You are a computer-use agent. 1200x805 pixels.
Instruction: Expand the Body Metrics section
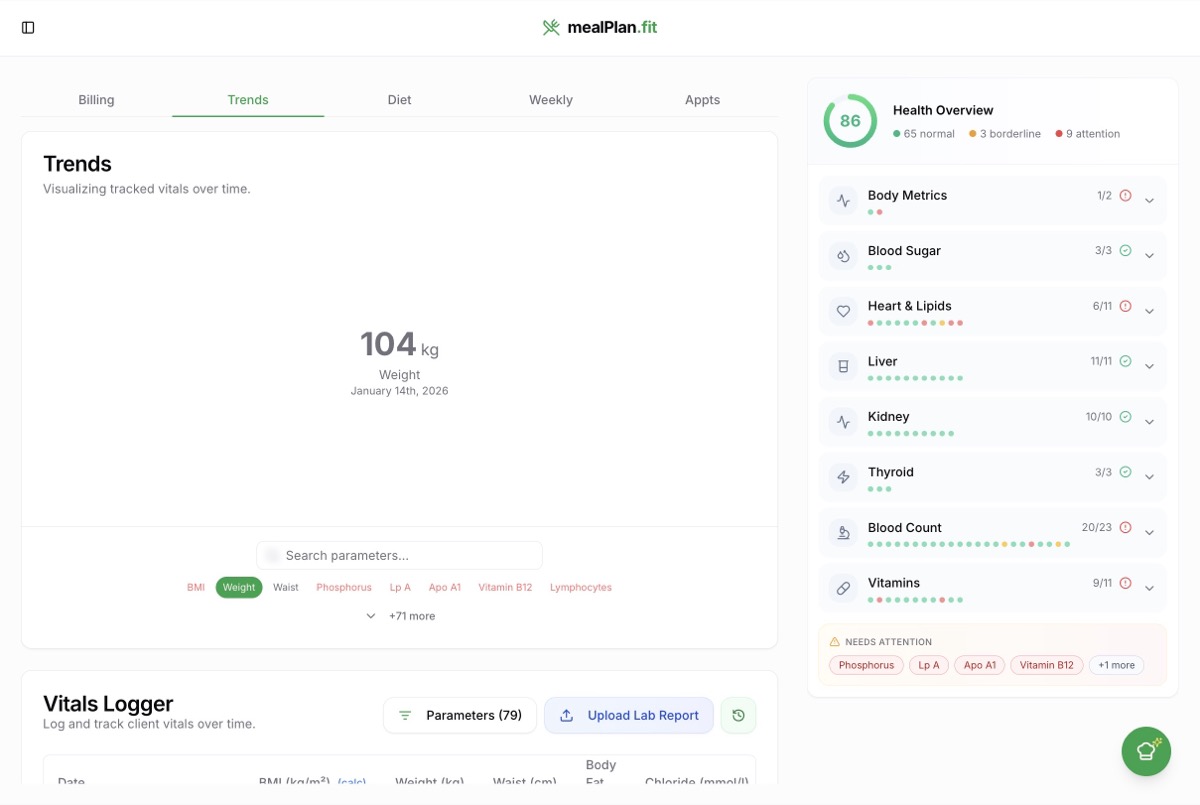click(1149, 201)
